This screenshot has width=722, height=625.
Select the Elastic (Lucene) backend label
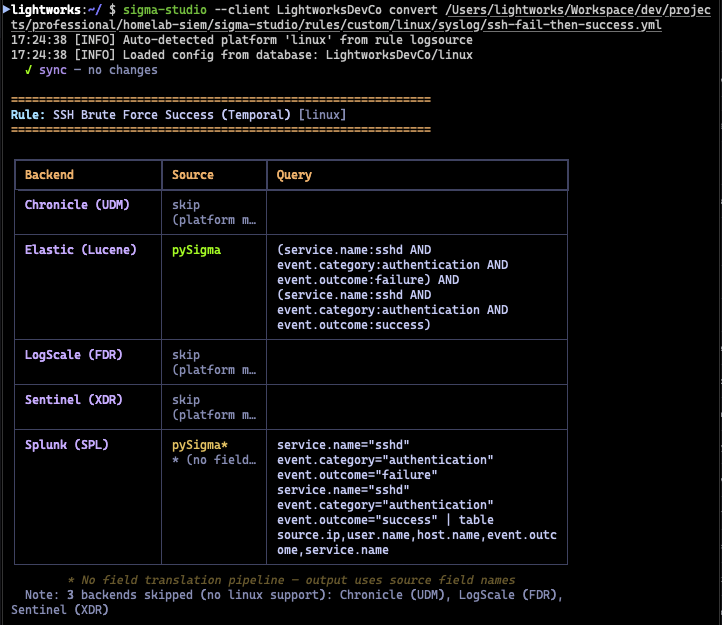[x=80, y=249]
